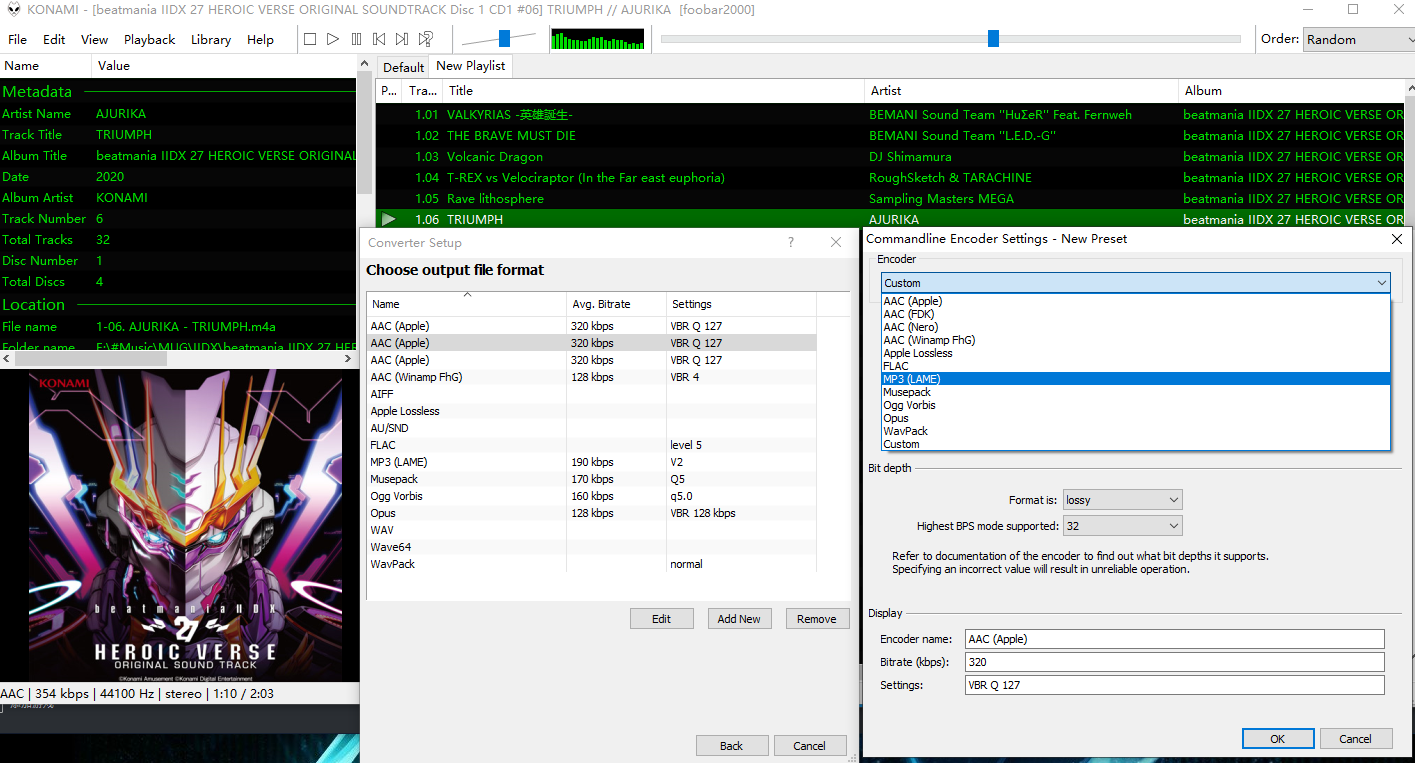
Task: Click the Settings input field VBR Q 127
Action: pyautogui.click(x=1175, y=685)
